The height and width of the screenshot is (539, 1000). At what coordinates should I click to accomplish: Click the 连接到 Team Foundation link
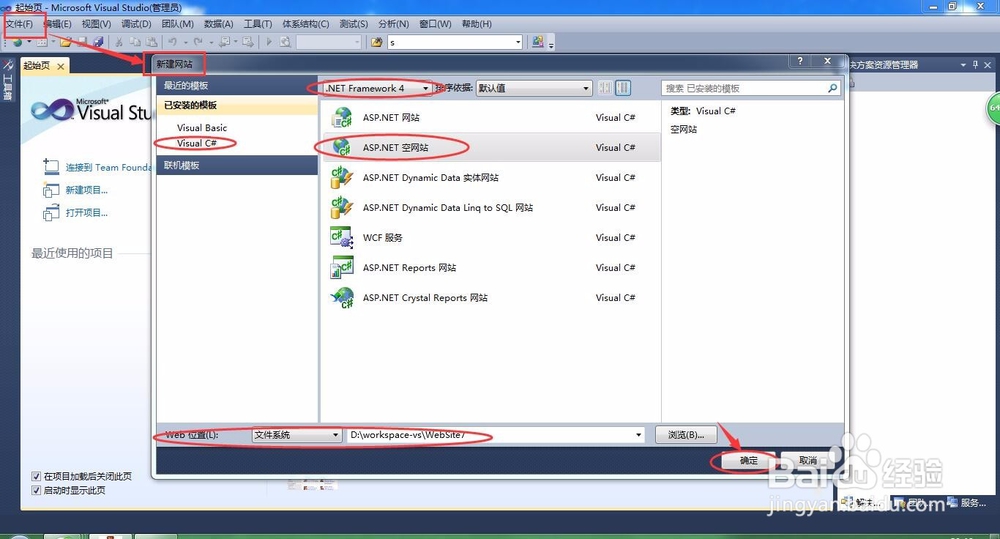tap(108, 167)
